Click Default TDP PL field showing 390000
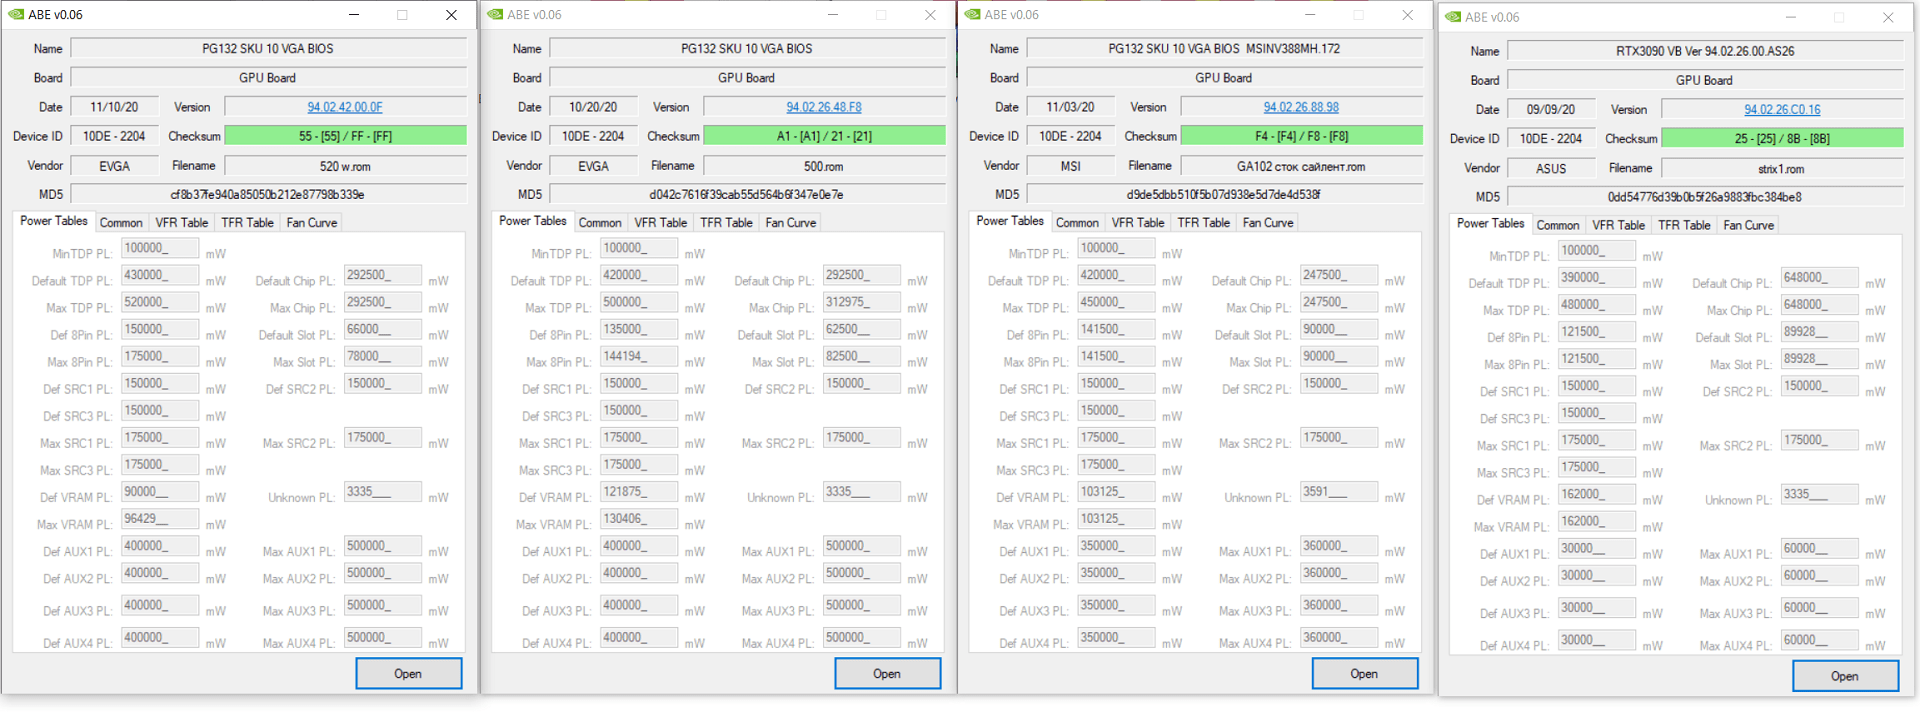 [x=1597, y=278]
